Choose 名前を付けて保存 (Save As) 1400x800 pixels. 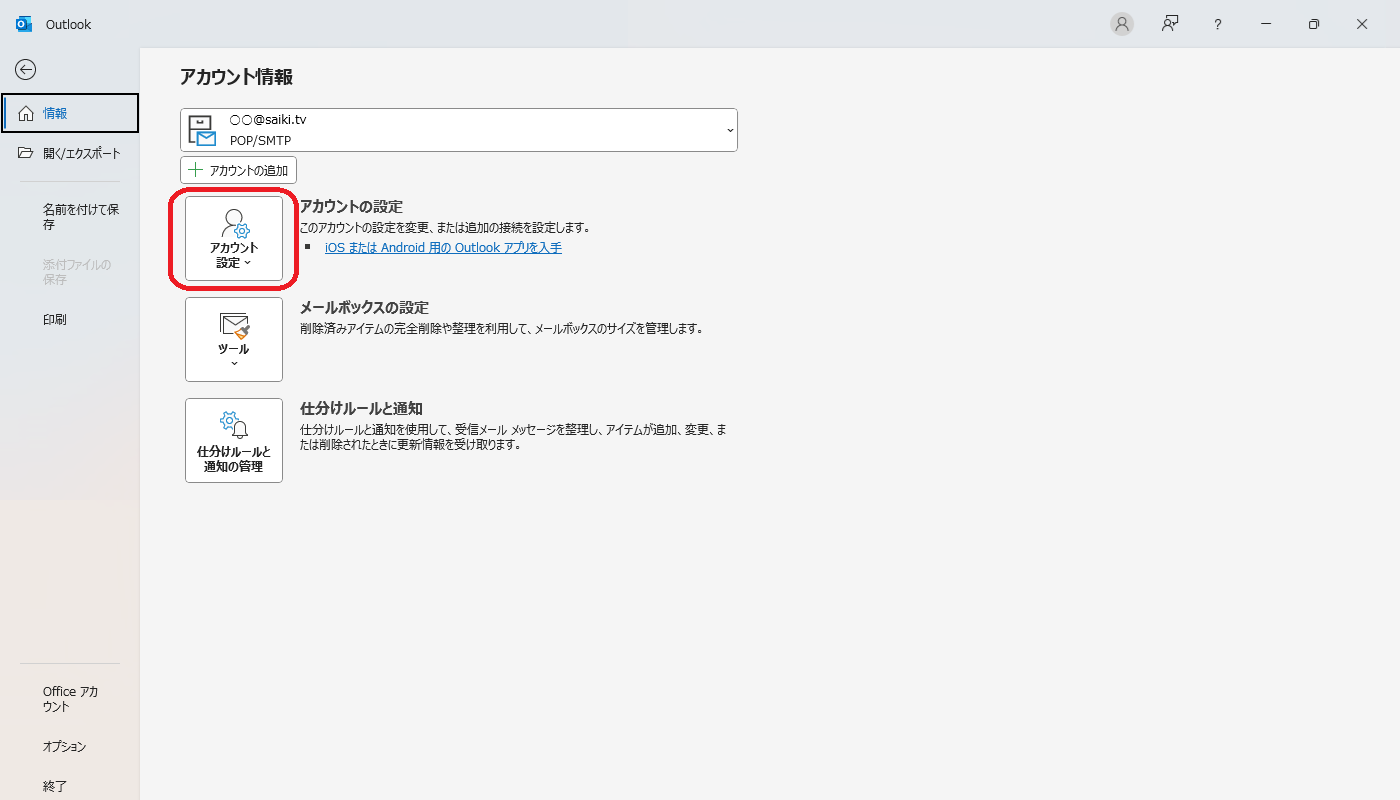coord(80,217)
